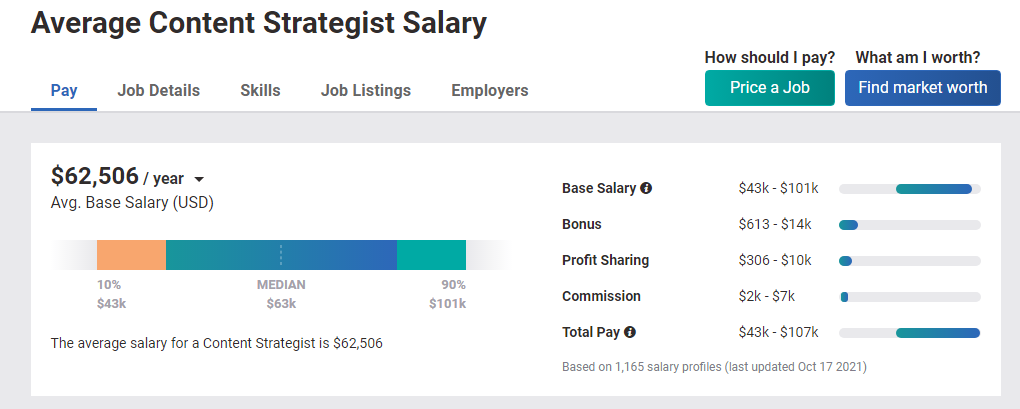View the Employers tab
This screenshot has width=1020, height=409.
pyautogui.click(x=490, y=90)
